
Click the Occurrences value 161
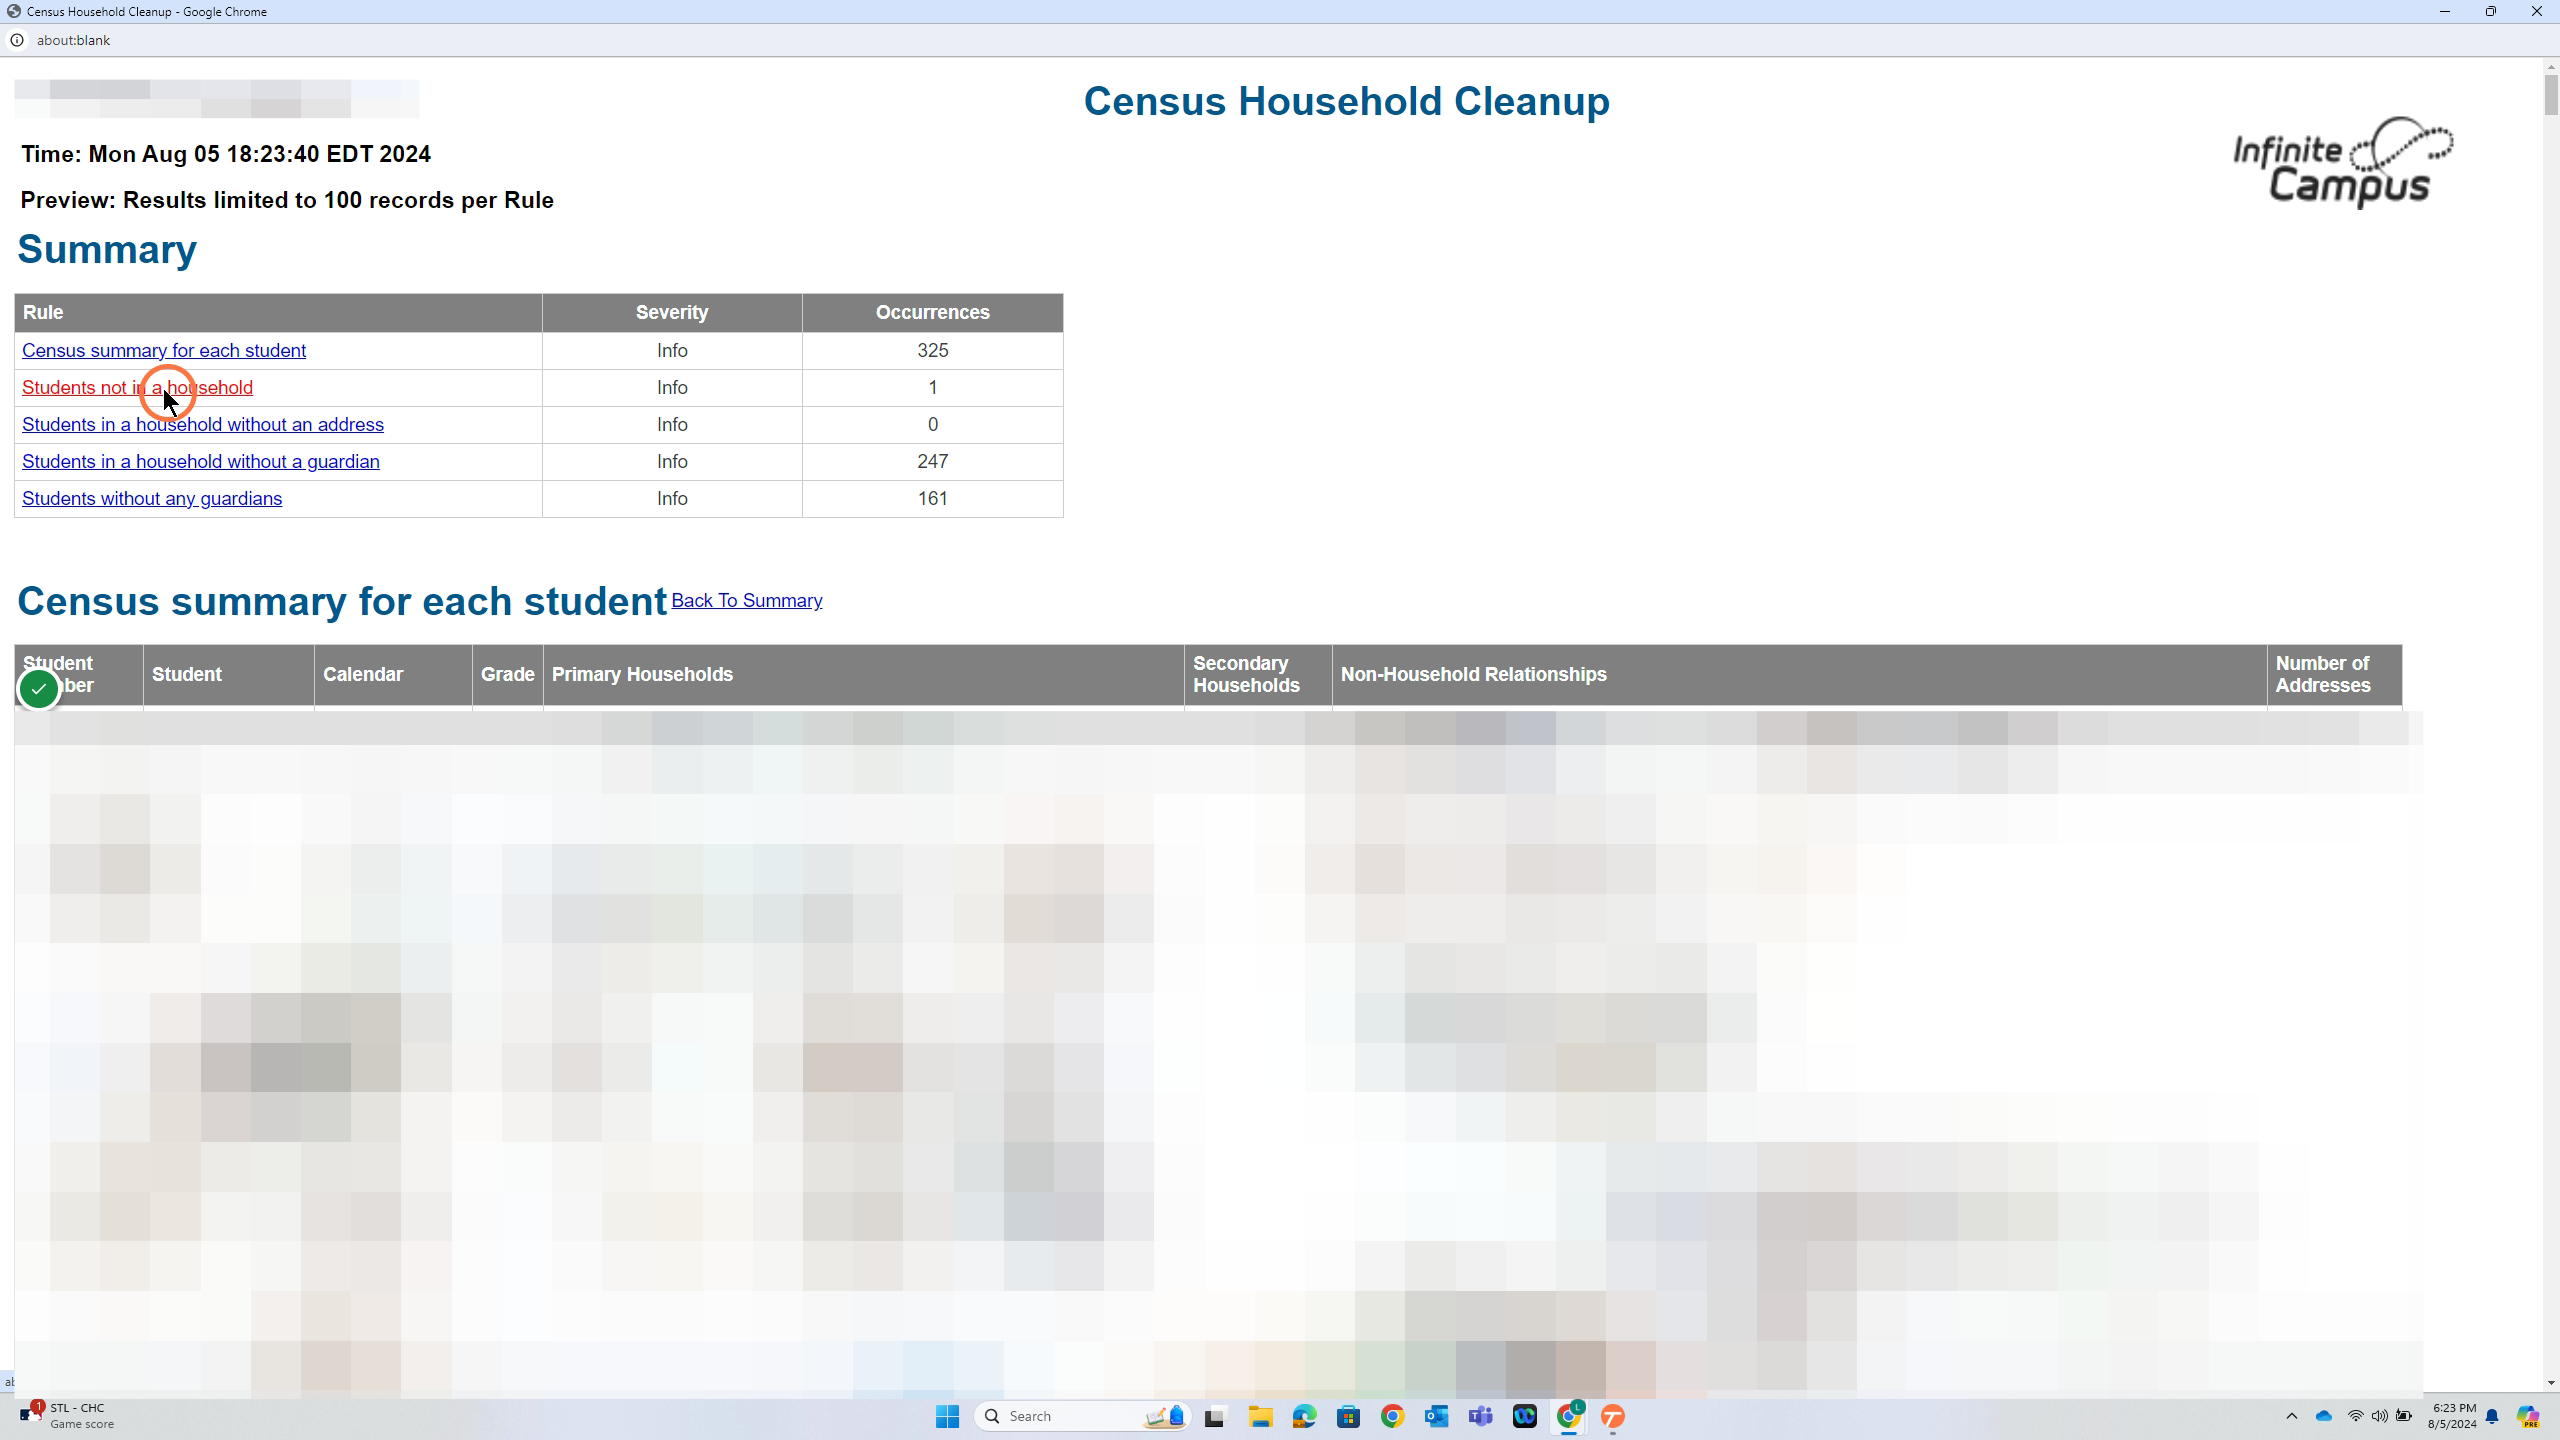[x=932, y=499]
